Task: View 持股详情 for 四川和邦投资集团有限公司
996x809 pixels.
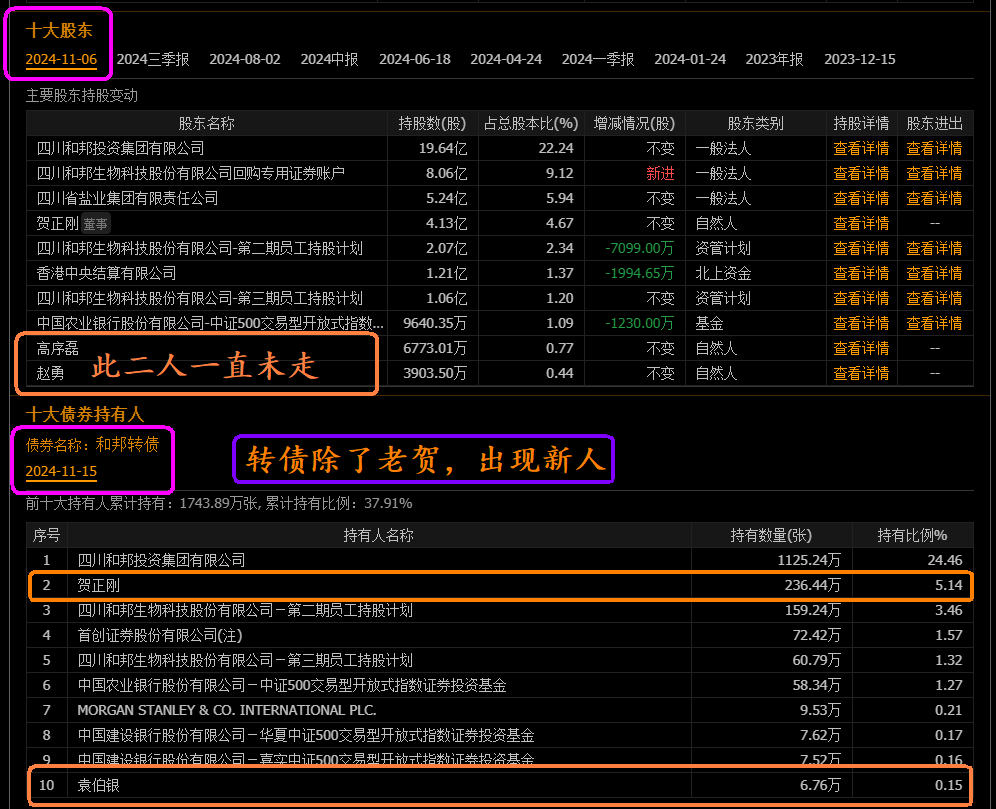Action: (x=861, y=149)
